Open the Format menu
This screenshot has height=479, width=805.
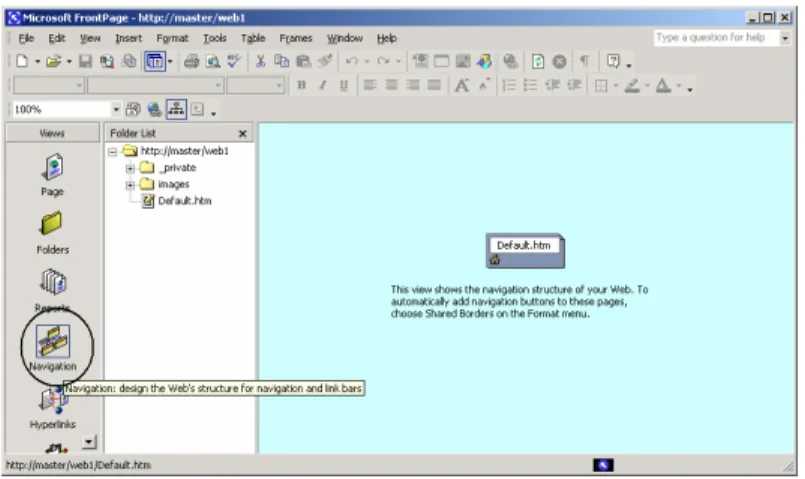pyautogui.click(x=172, y=39)
